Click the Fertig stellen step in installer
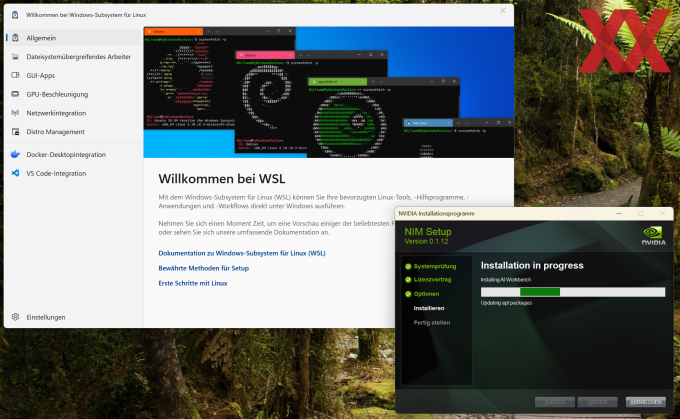This screenshot has height=419, width=680. tap(432, 323)
